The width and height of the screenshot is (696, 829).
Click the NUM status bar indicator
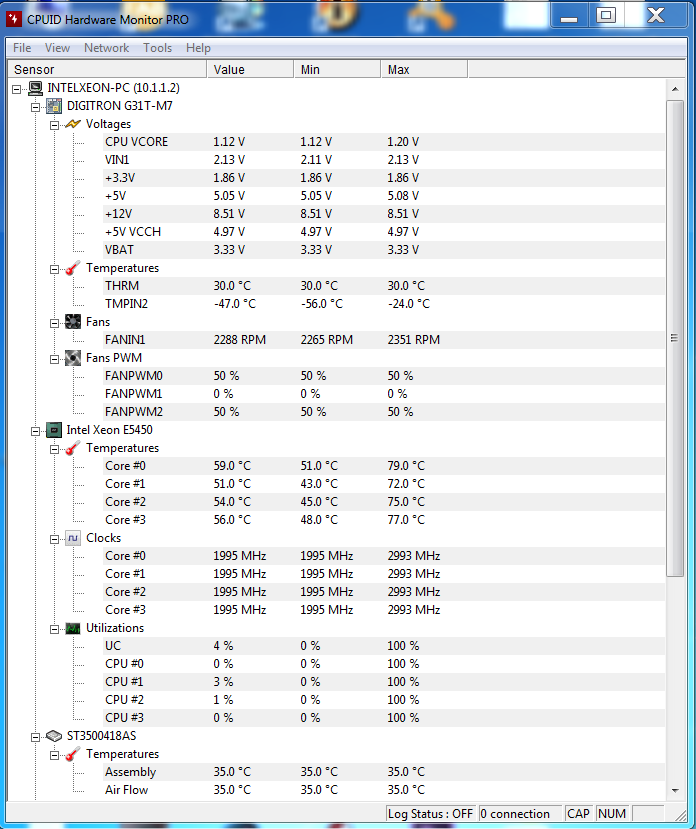[x=612, y=814]
